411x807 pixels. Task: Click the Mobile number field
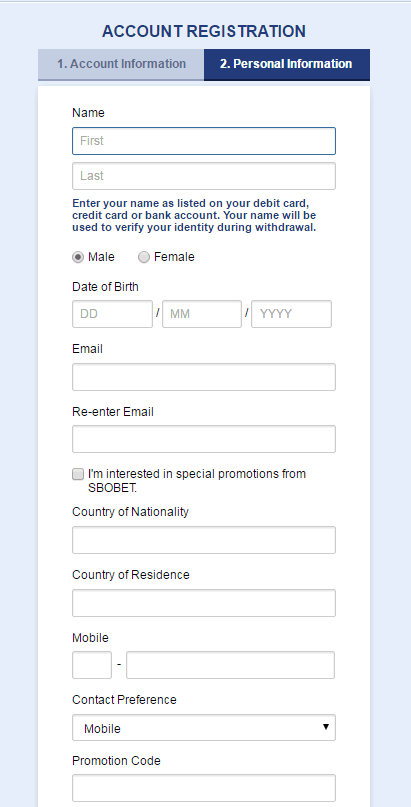pyautogui.click(x=230, y=665)
